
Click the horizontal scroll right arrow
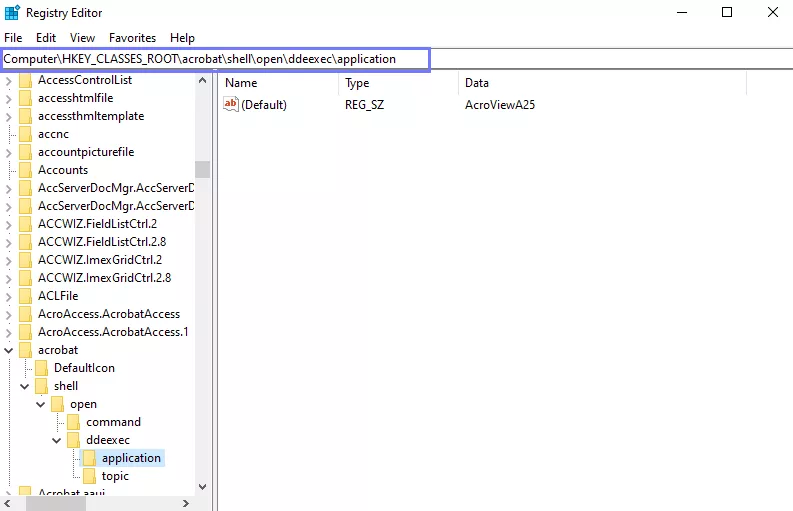click(x=186, y=503)
